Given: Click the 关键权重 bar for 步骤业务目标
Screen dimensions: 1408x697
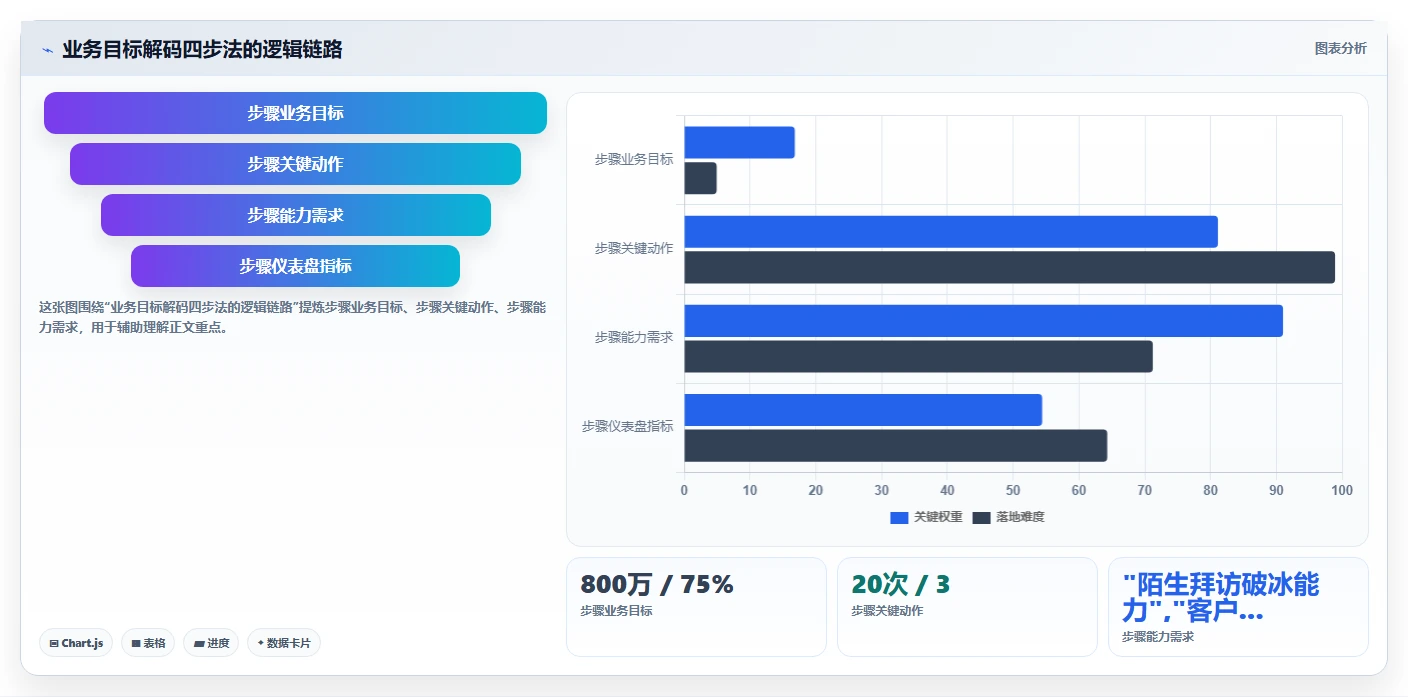Looking at the screenshot, I should (x=739, y=142).
